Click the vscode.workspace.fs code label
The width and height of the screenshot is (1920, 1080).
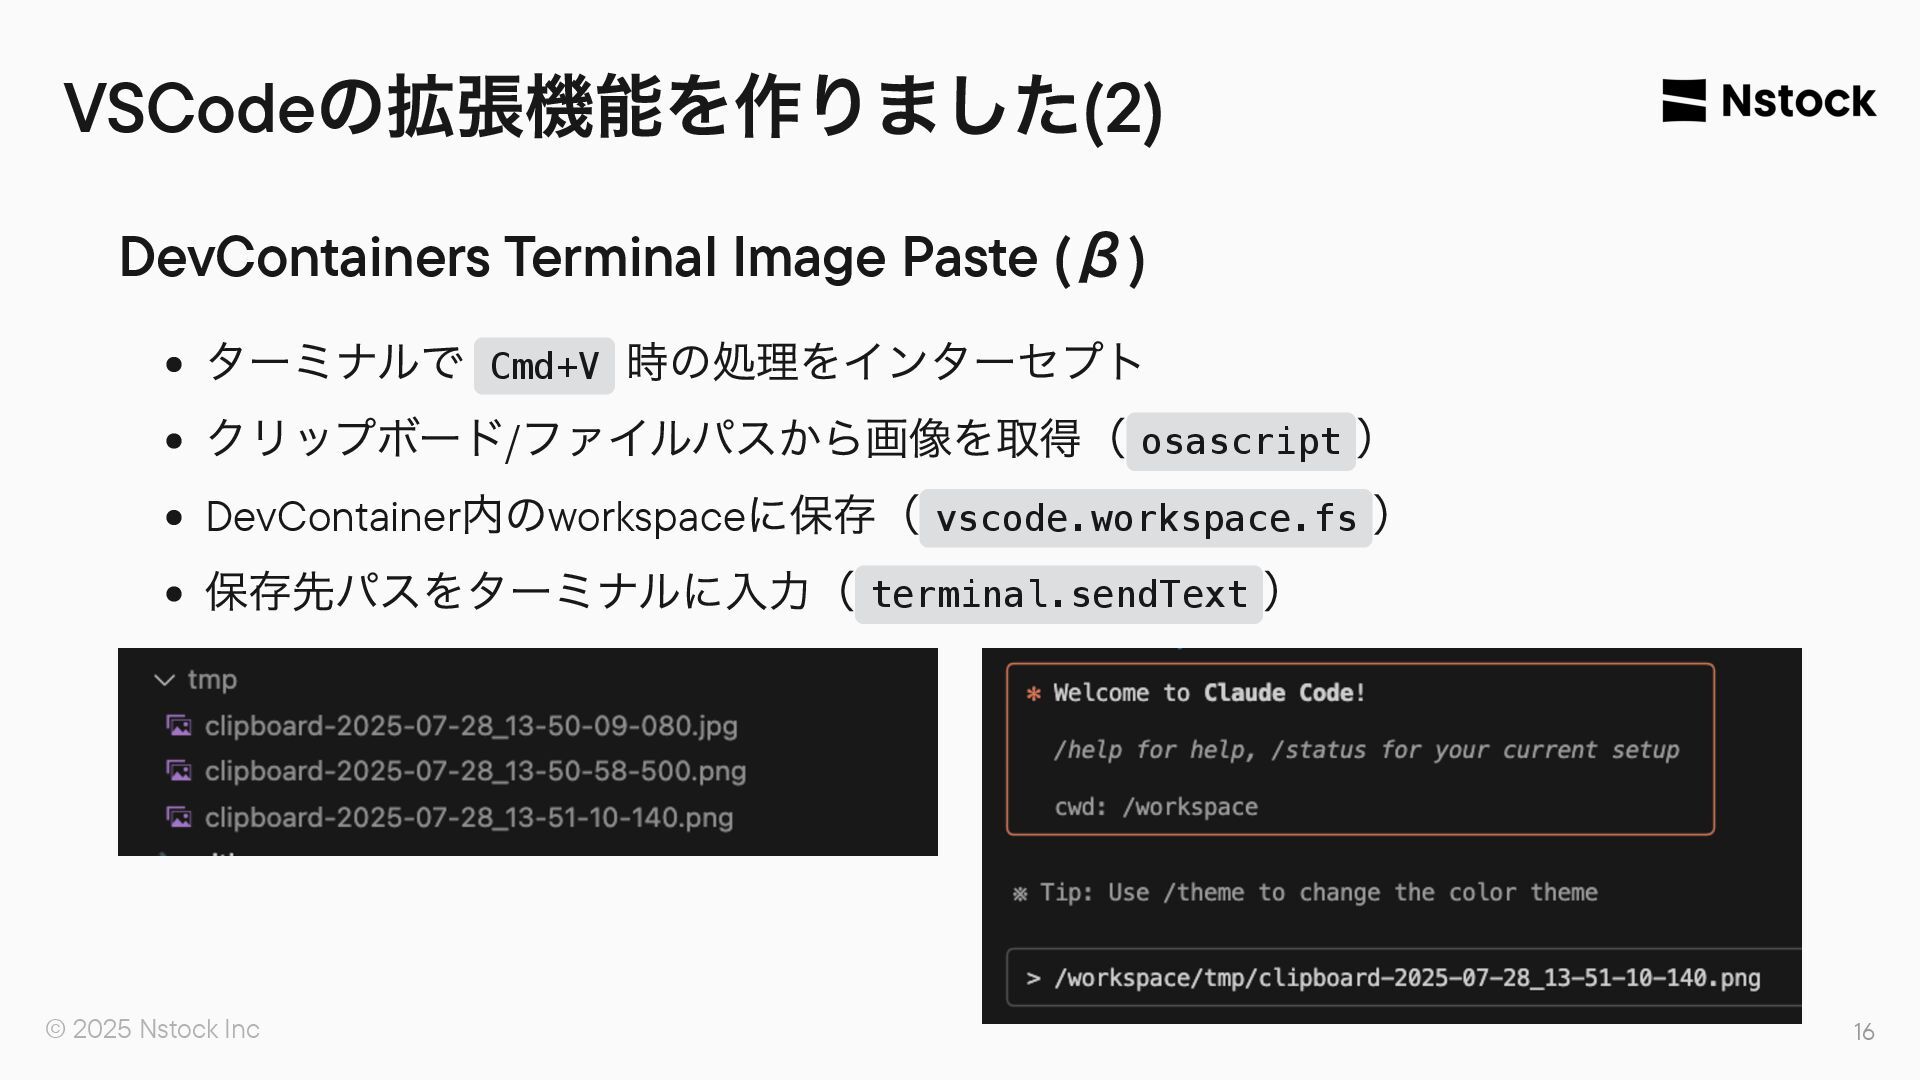1146,518
